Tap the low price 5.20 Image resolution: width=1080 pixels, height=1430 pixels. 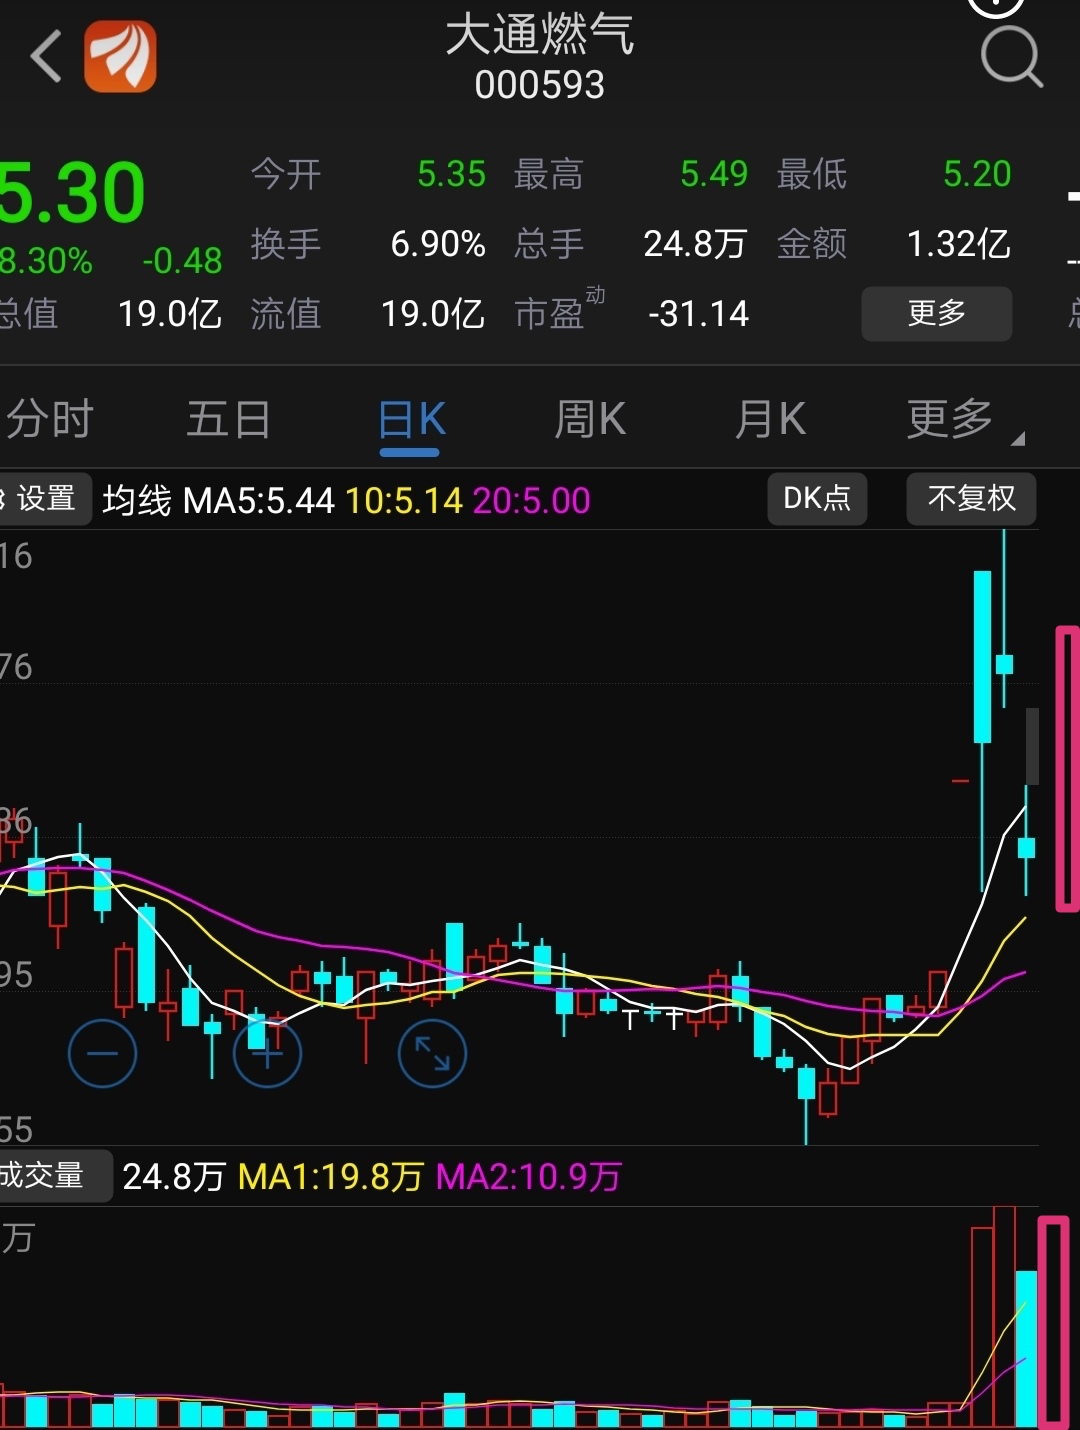click(977, 174)
